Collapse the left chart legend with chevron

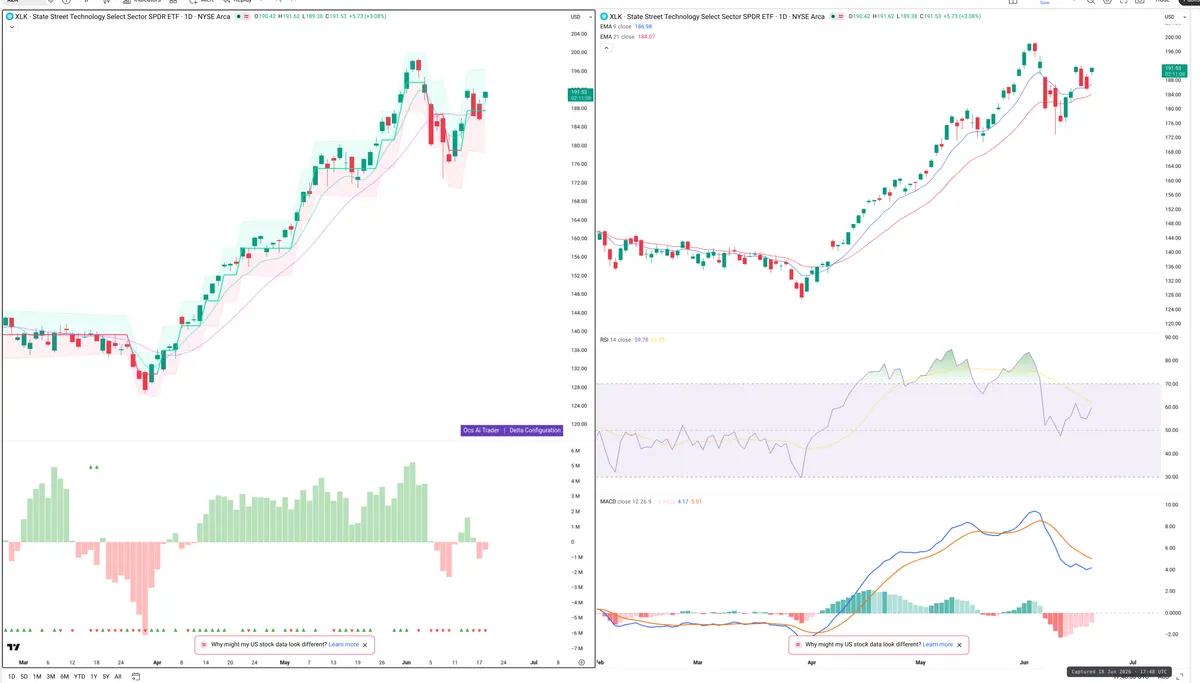point(11,27)
